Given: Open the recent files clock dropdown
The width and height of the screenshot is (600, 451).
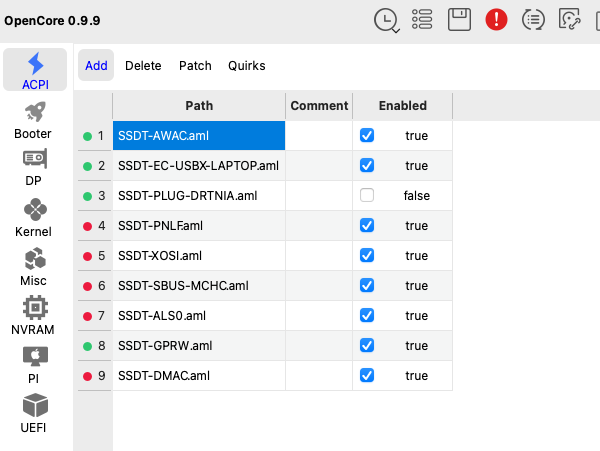Looking at the screenshot, I should coord(385,19).
